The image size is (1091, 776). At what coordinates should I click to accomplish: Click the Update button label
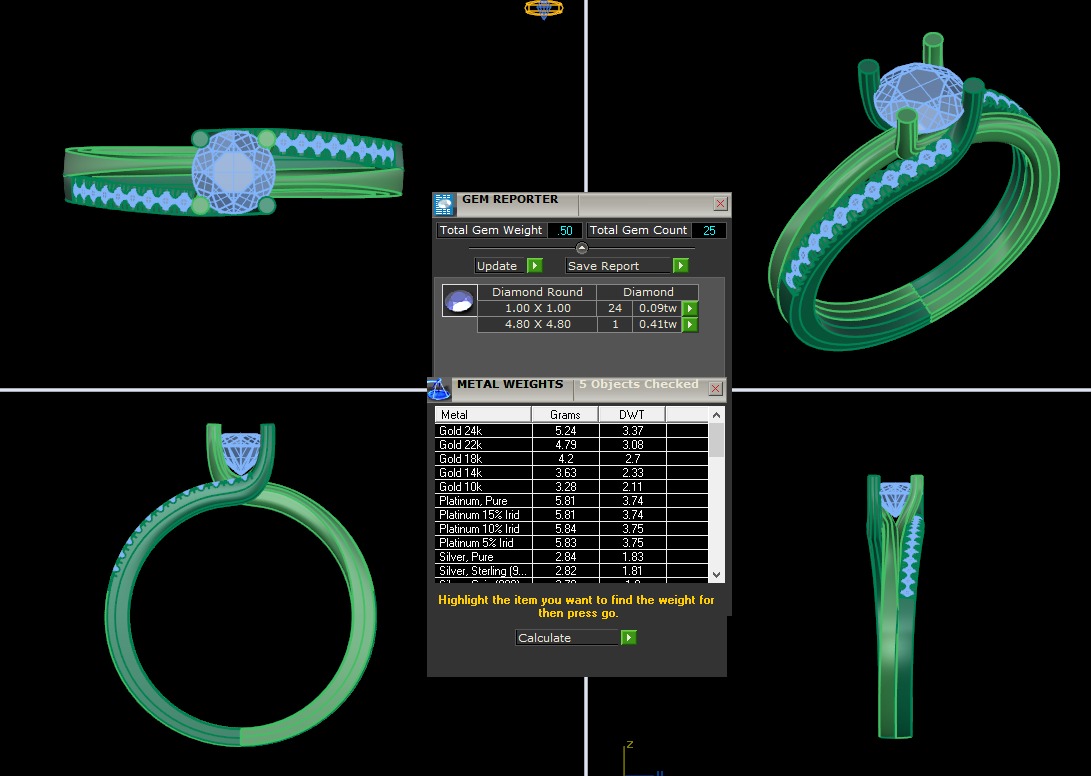click(x=498, y=266)
